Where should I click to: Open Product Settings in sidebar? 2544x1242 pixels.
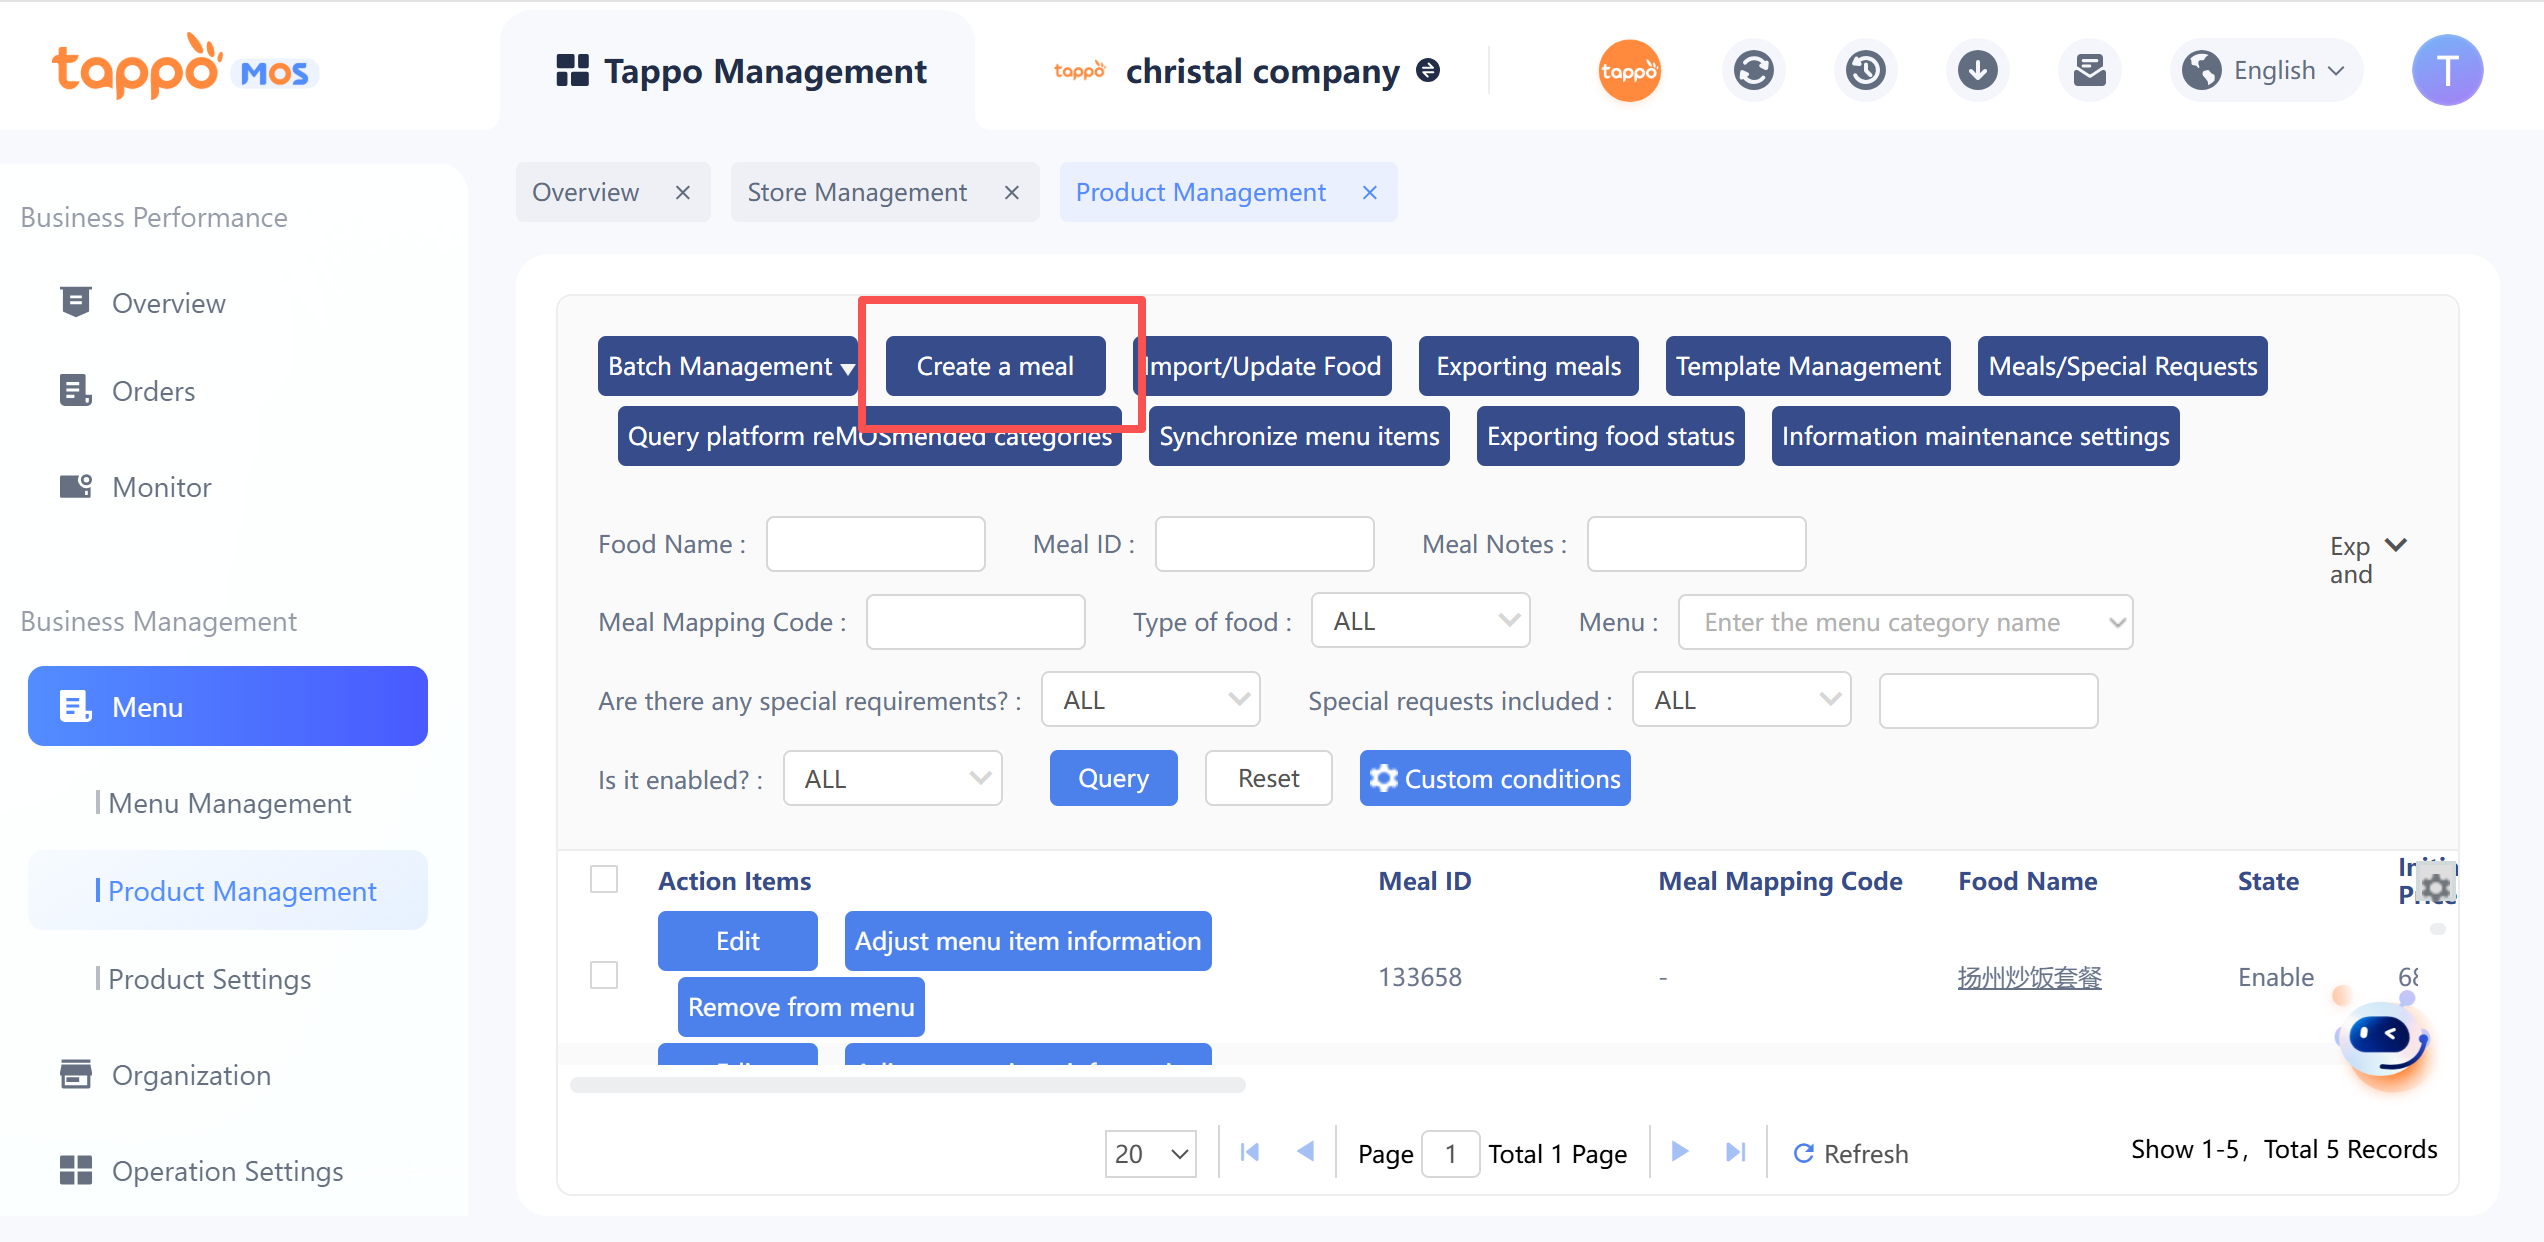point(210,979)
